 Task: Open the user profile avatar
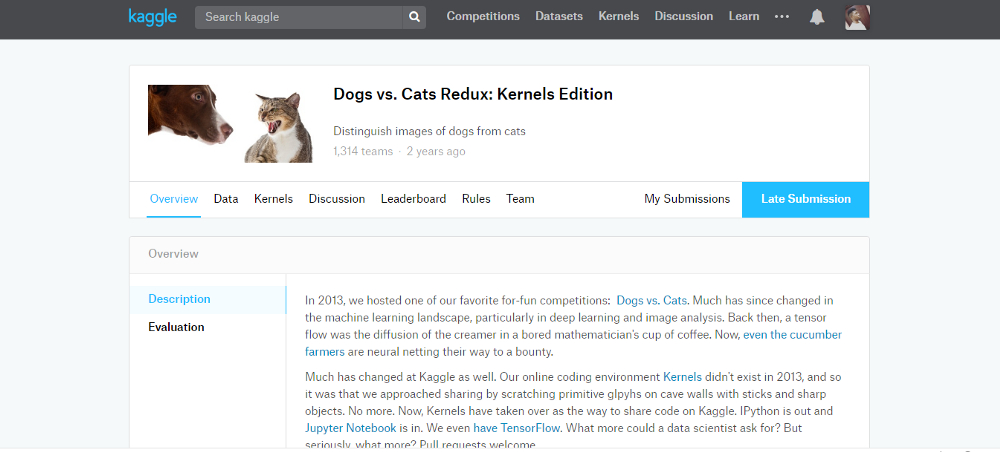[x=857, y=17]
